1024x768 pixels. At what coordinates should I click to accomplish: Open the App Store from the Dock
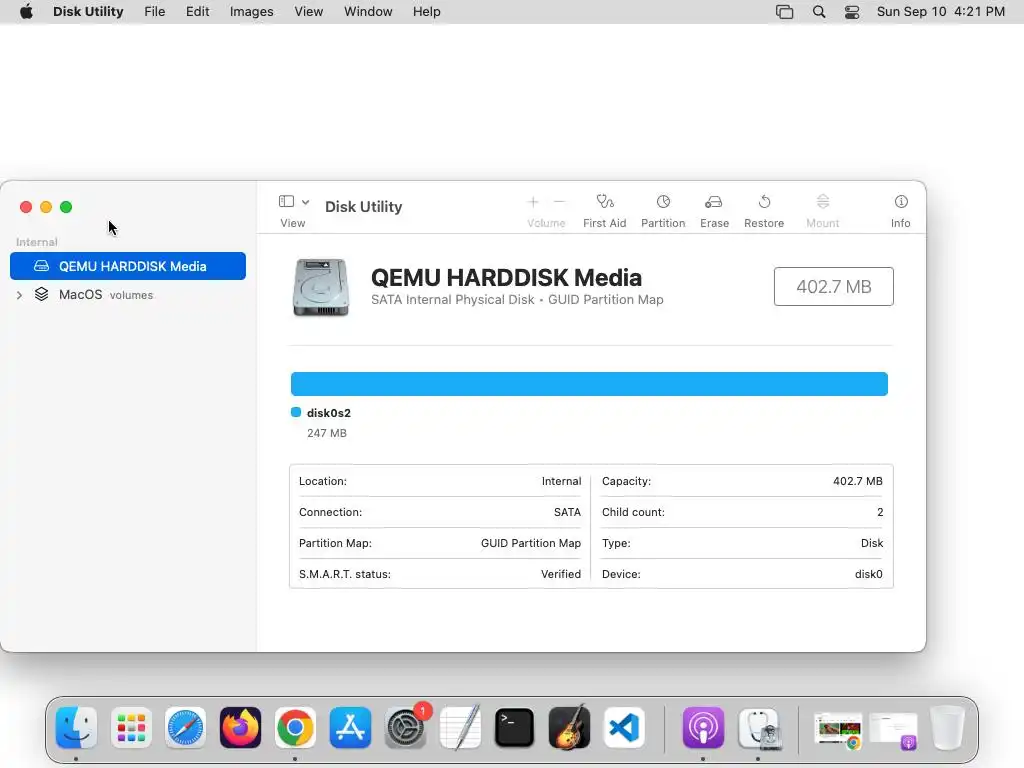click(x=350, y=728)
